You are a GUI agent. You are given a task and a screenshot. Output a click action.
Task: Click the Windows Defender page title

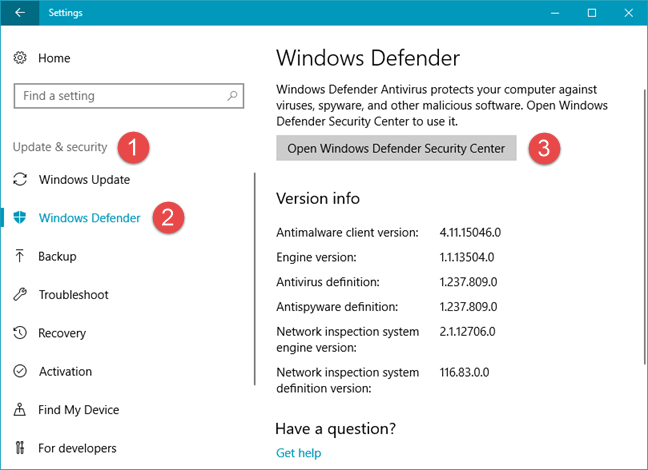pyautogui.click(x=368, y=58)
